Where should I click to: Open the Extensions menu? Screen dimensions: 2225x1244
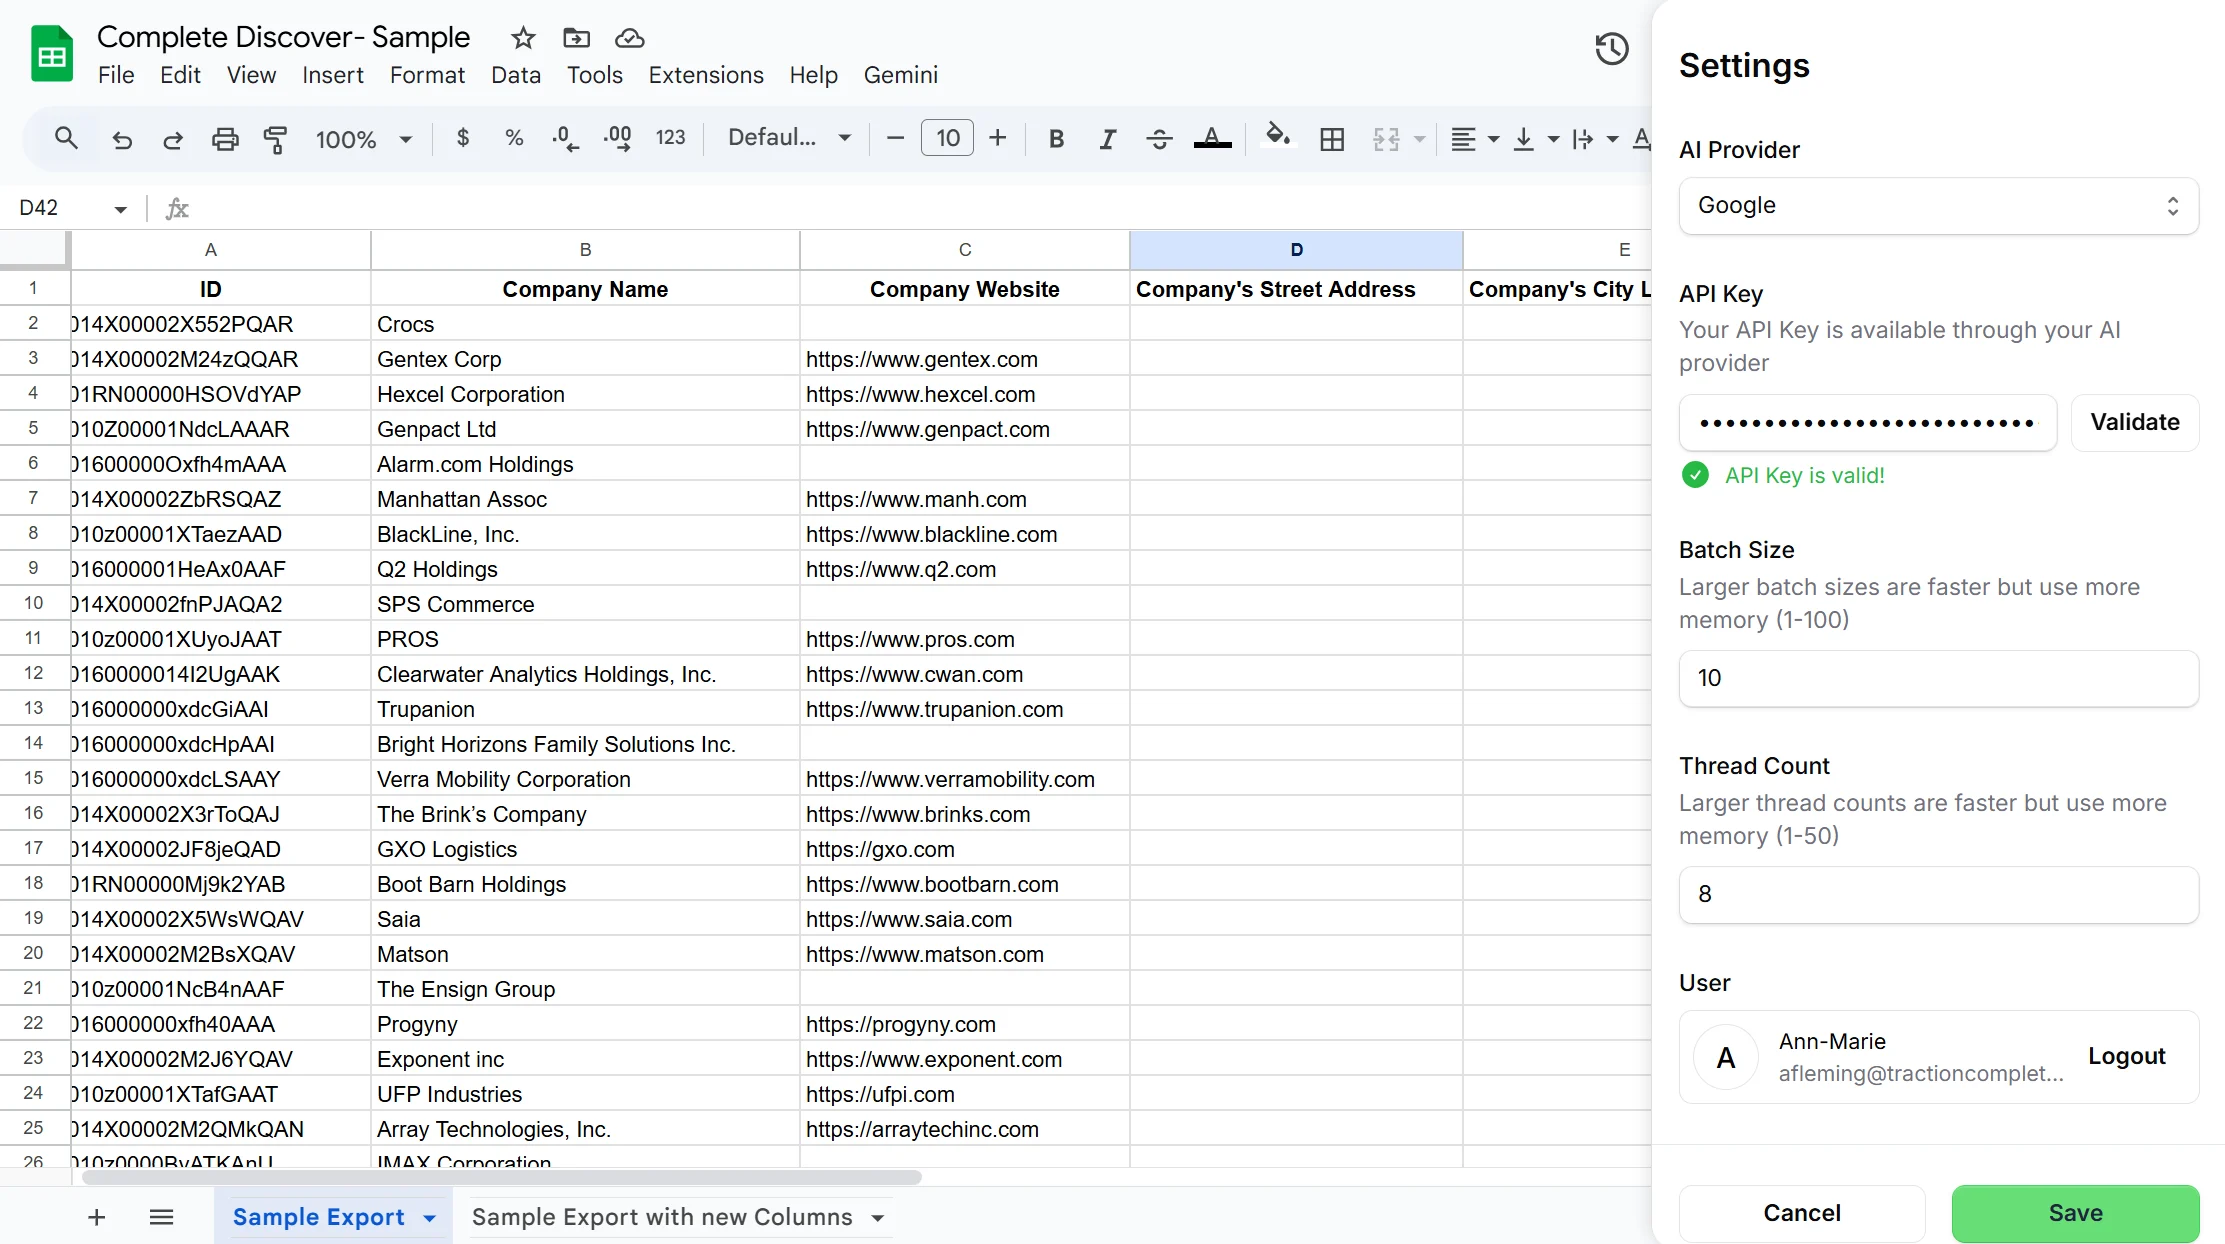[705, 75]
